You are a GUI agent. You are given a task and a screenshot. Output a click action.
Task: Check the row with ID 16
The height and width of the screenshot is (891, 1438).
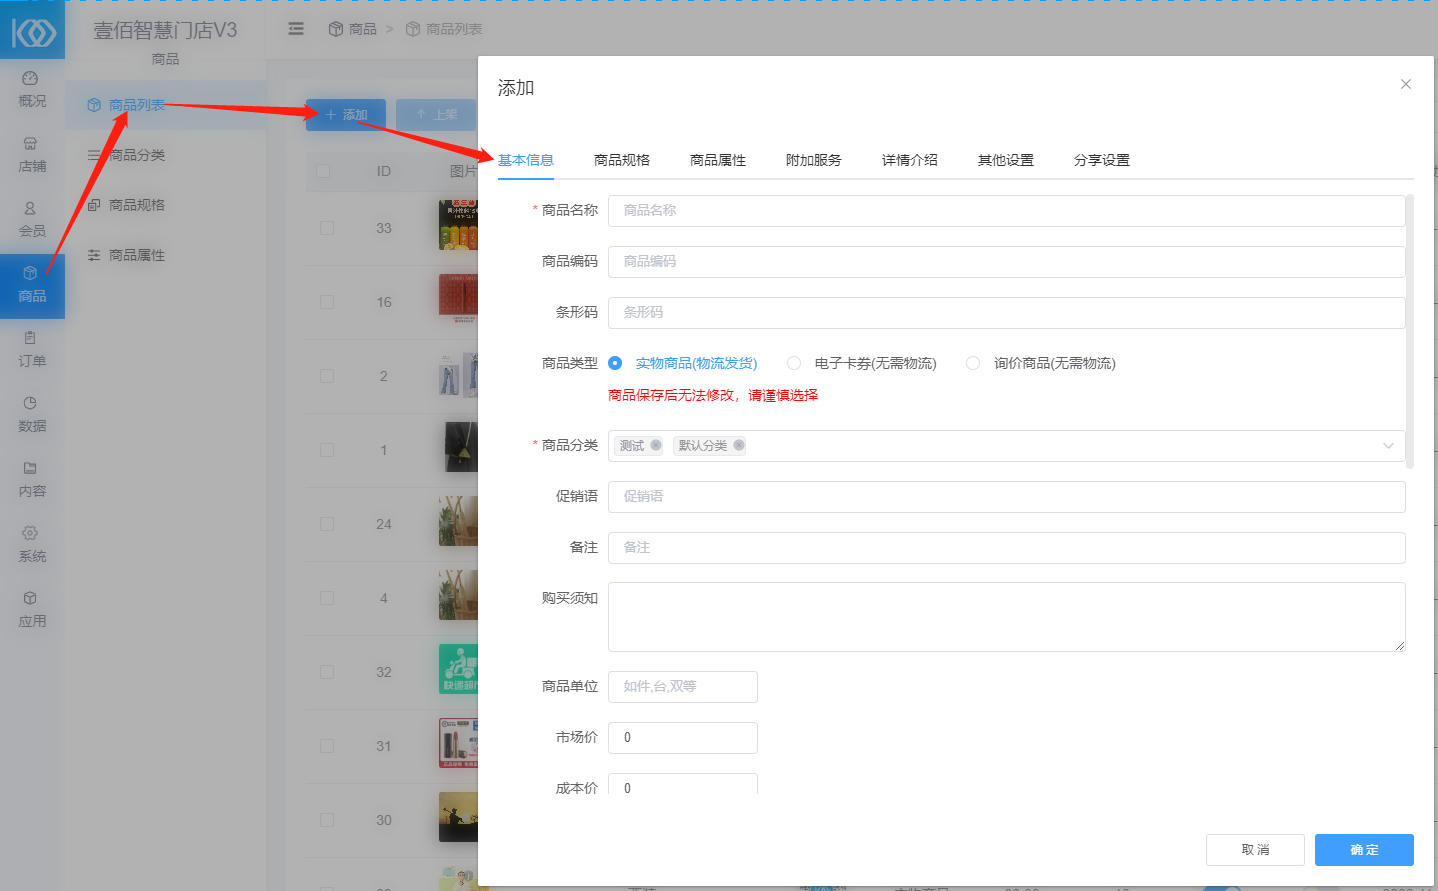point(327,302)
